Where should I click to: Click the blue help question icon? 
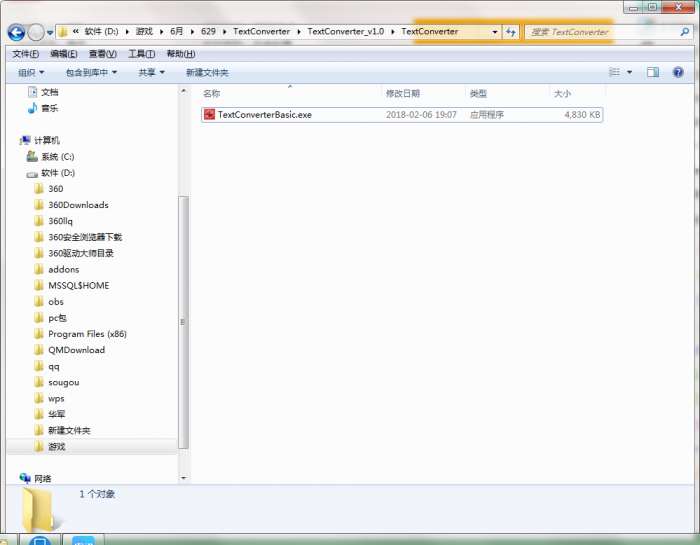(678, 72)
